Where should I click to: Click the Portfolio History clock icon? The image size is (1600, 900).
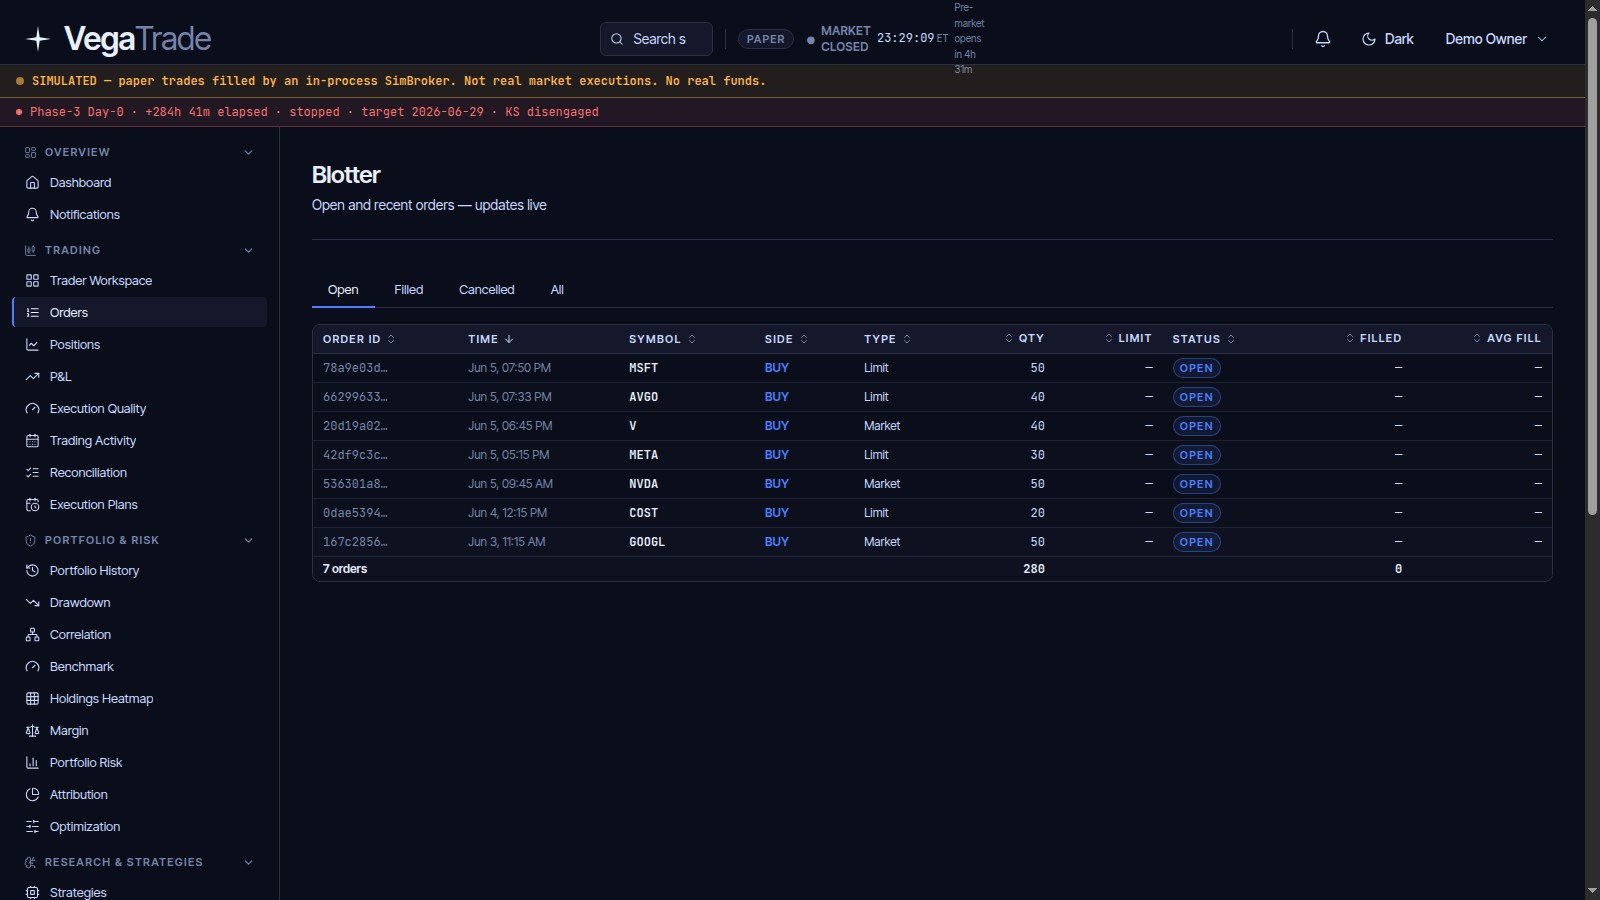click(x=32, y=571)
